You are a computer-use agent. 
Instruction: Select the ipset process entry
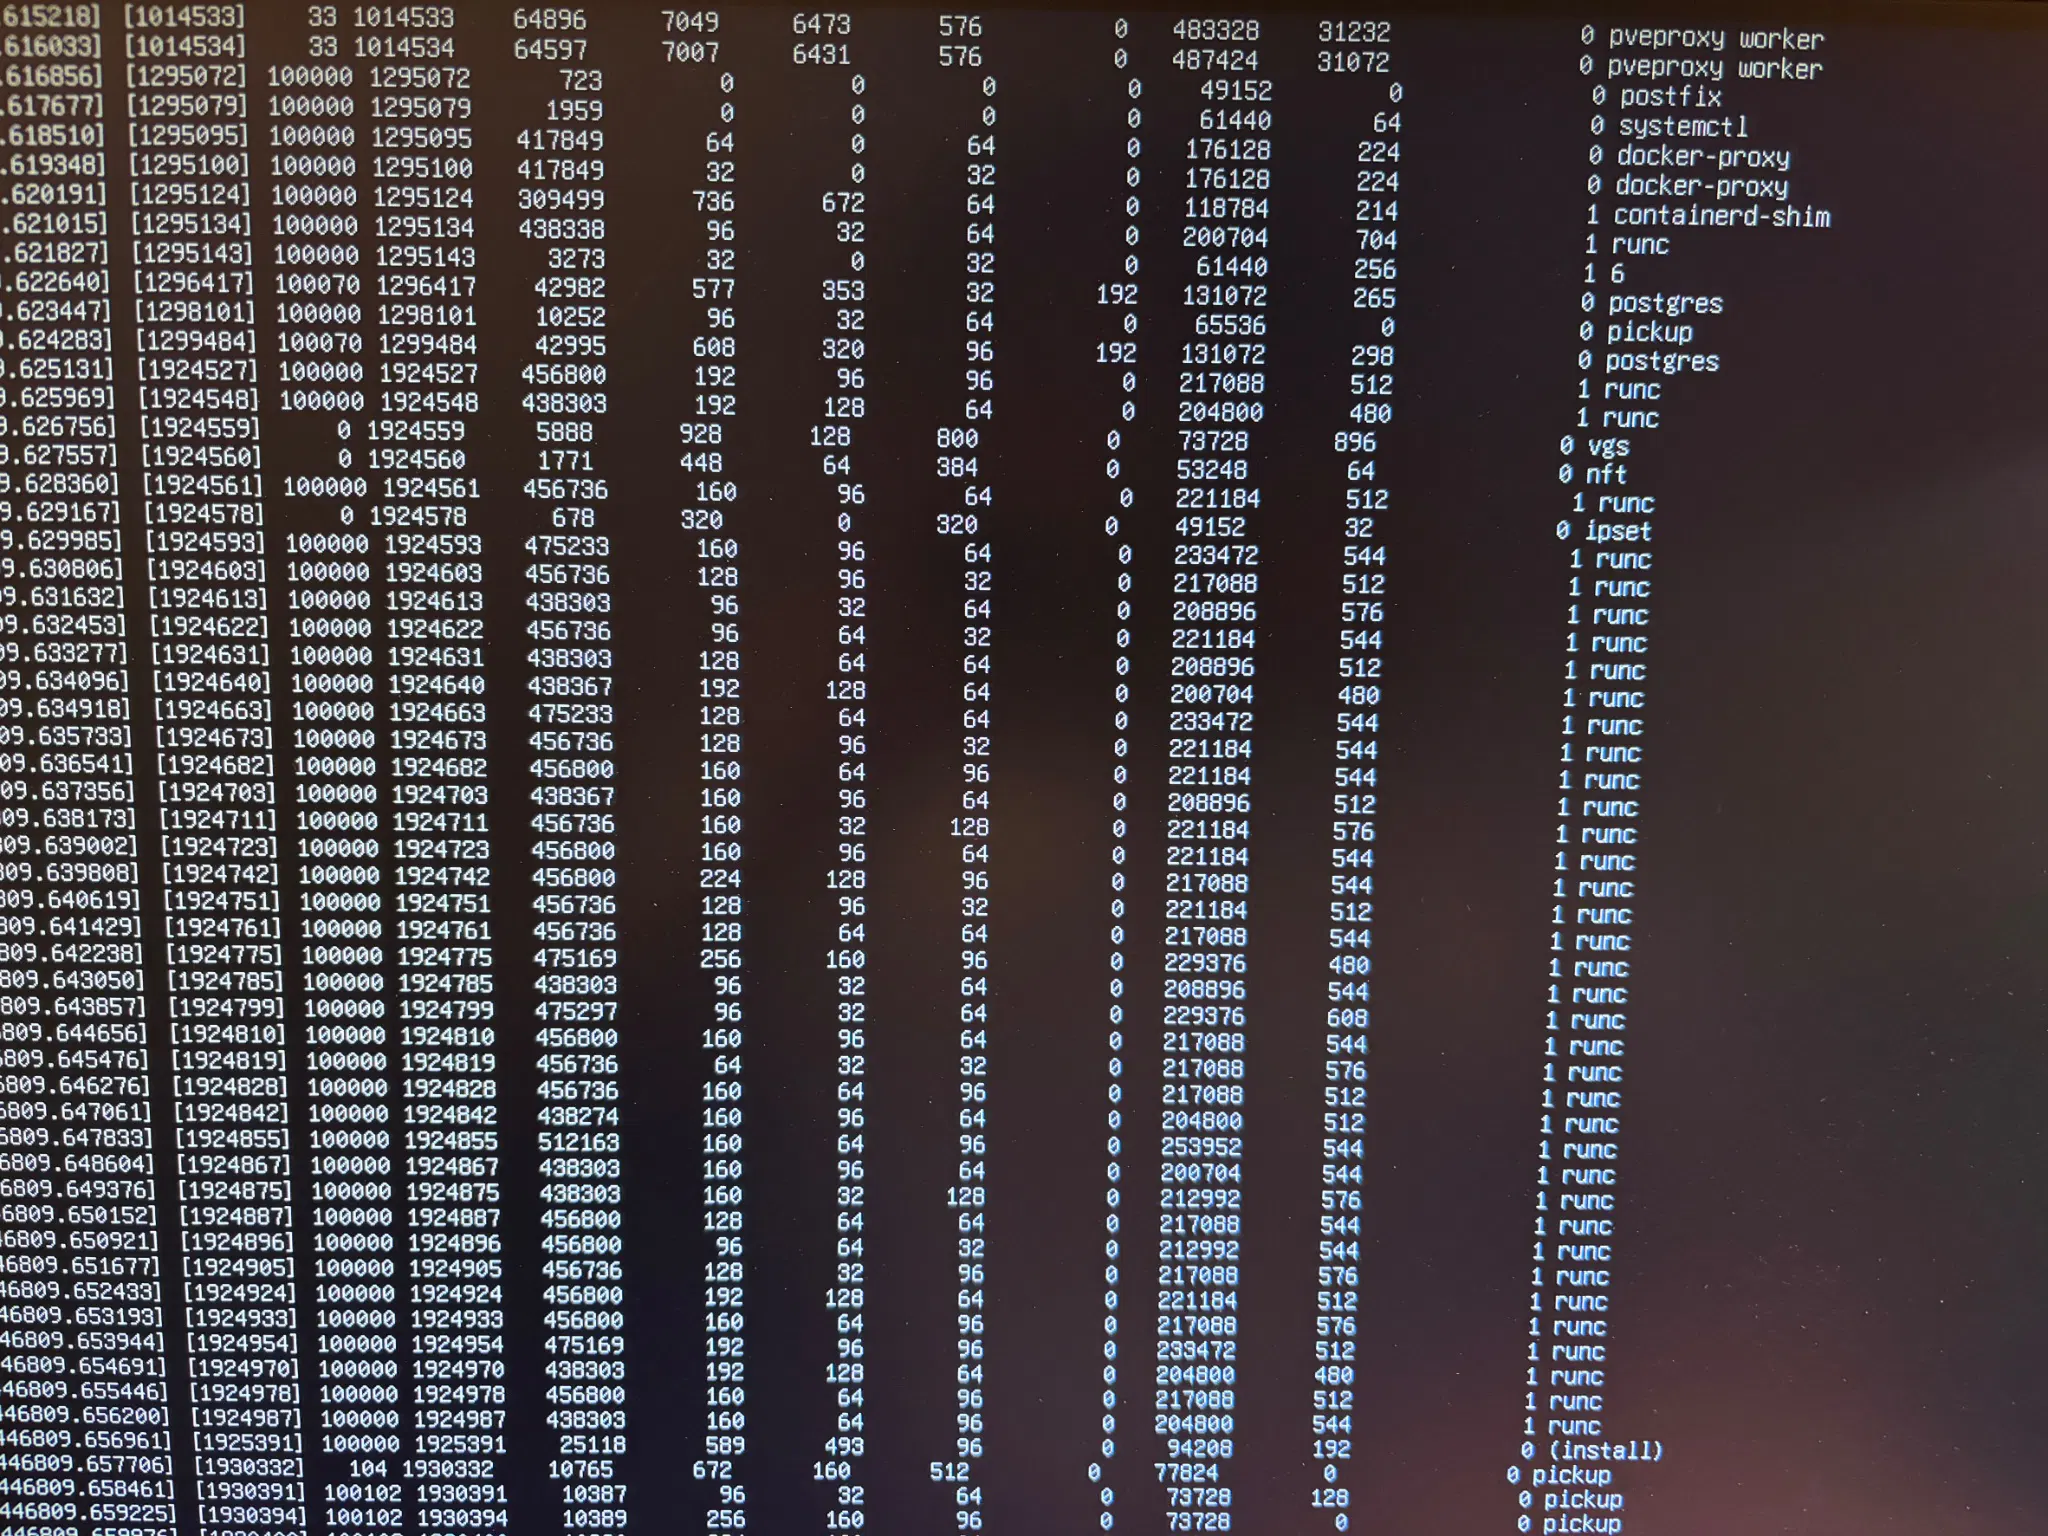(1617, 531)
